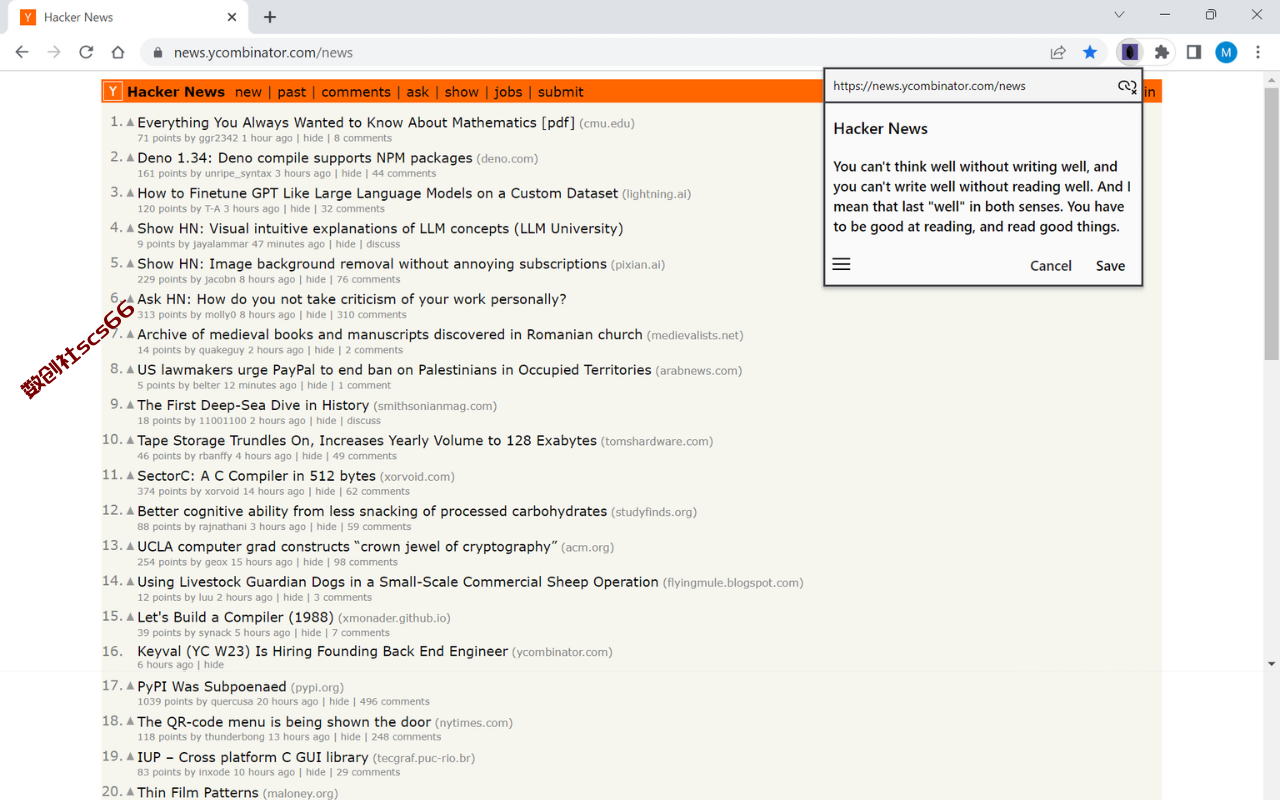Screen dimensions: 1280x800
Task: Open 496 comments on PyPI story
Action: (395, 702)
